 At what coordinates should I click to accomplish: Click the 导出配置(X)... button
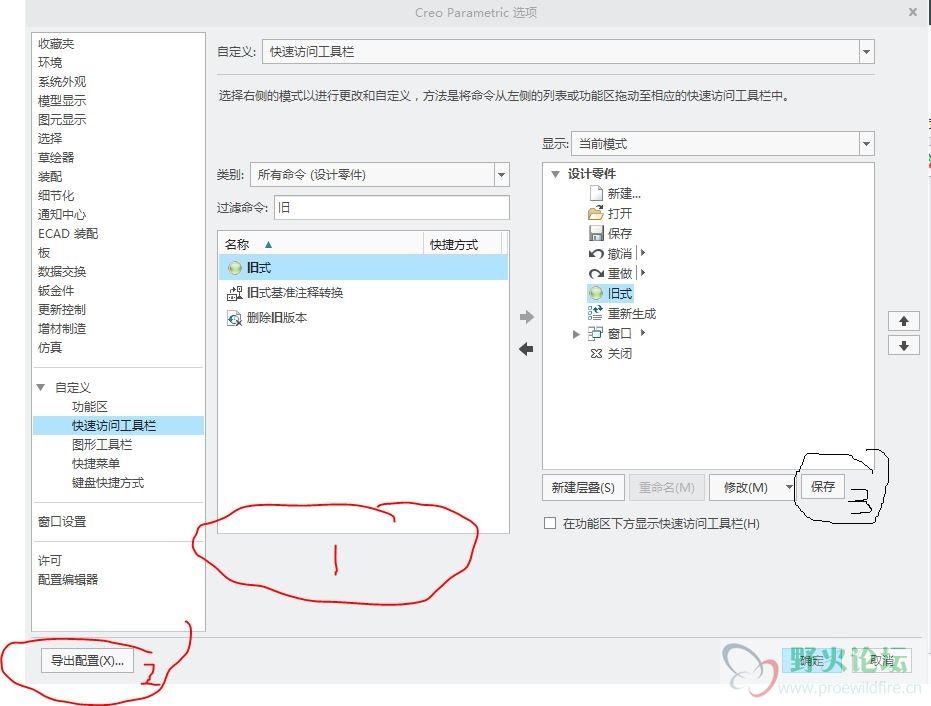[87, 660]
